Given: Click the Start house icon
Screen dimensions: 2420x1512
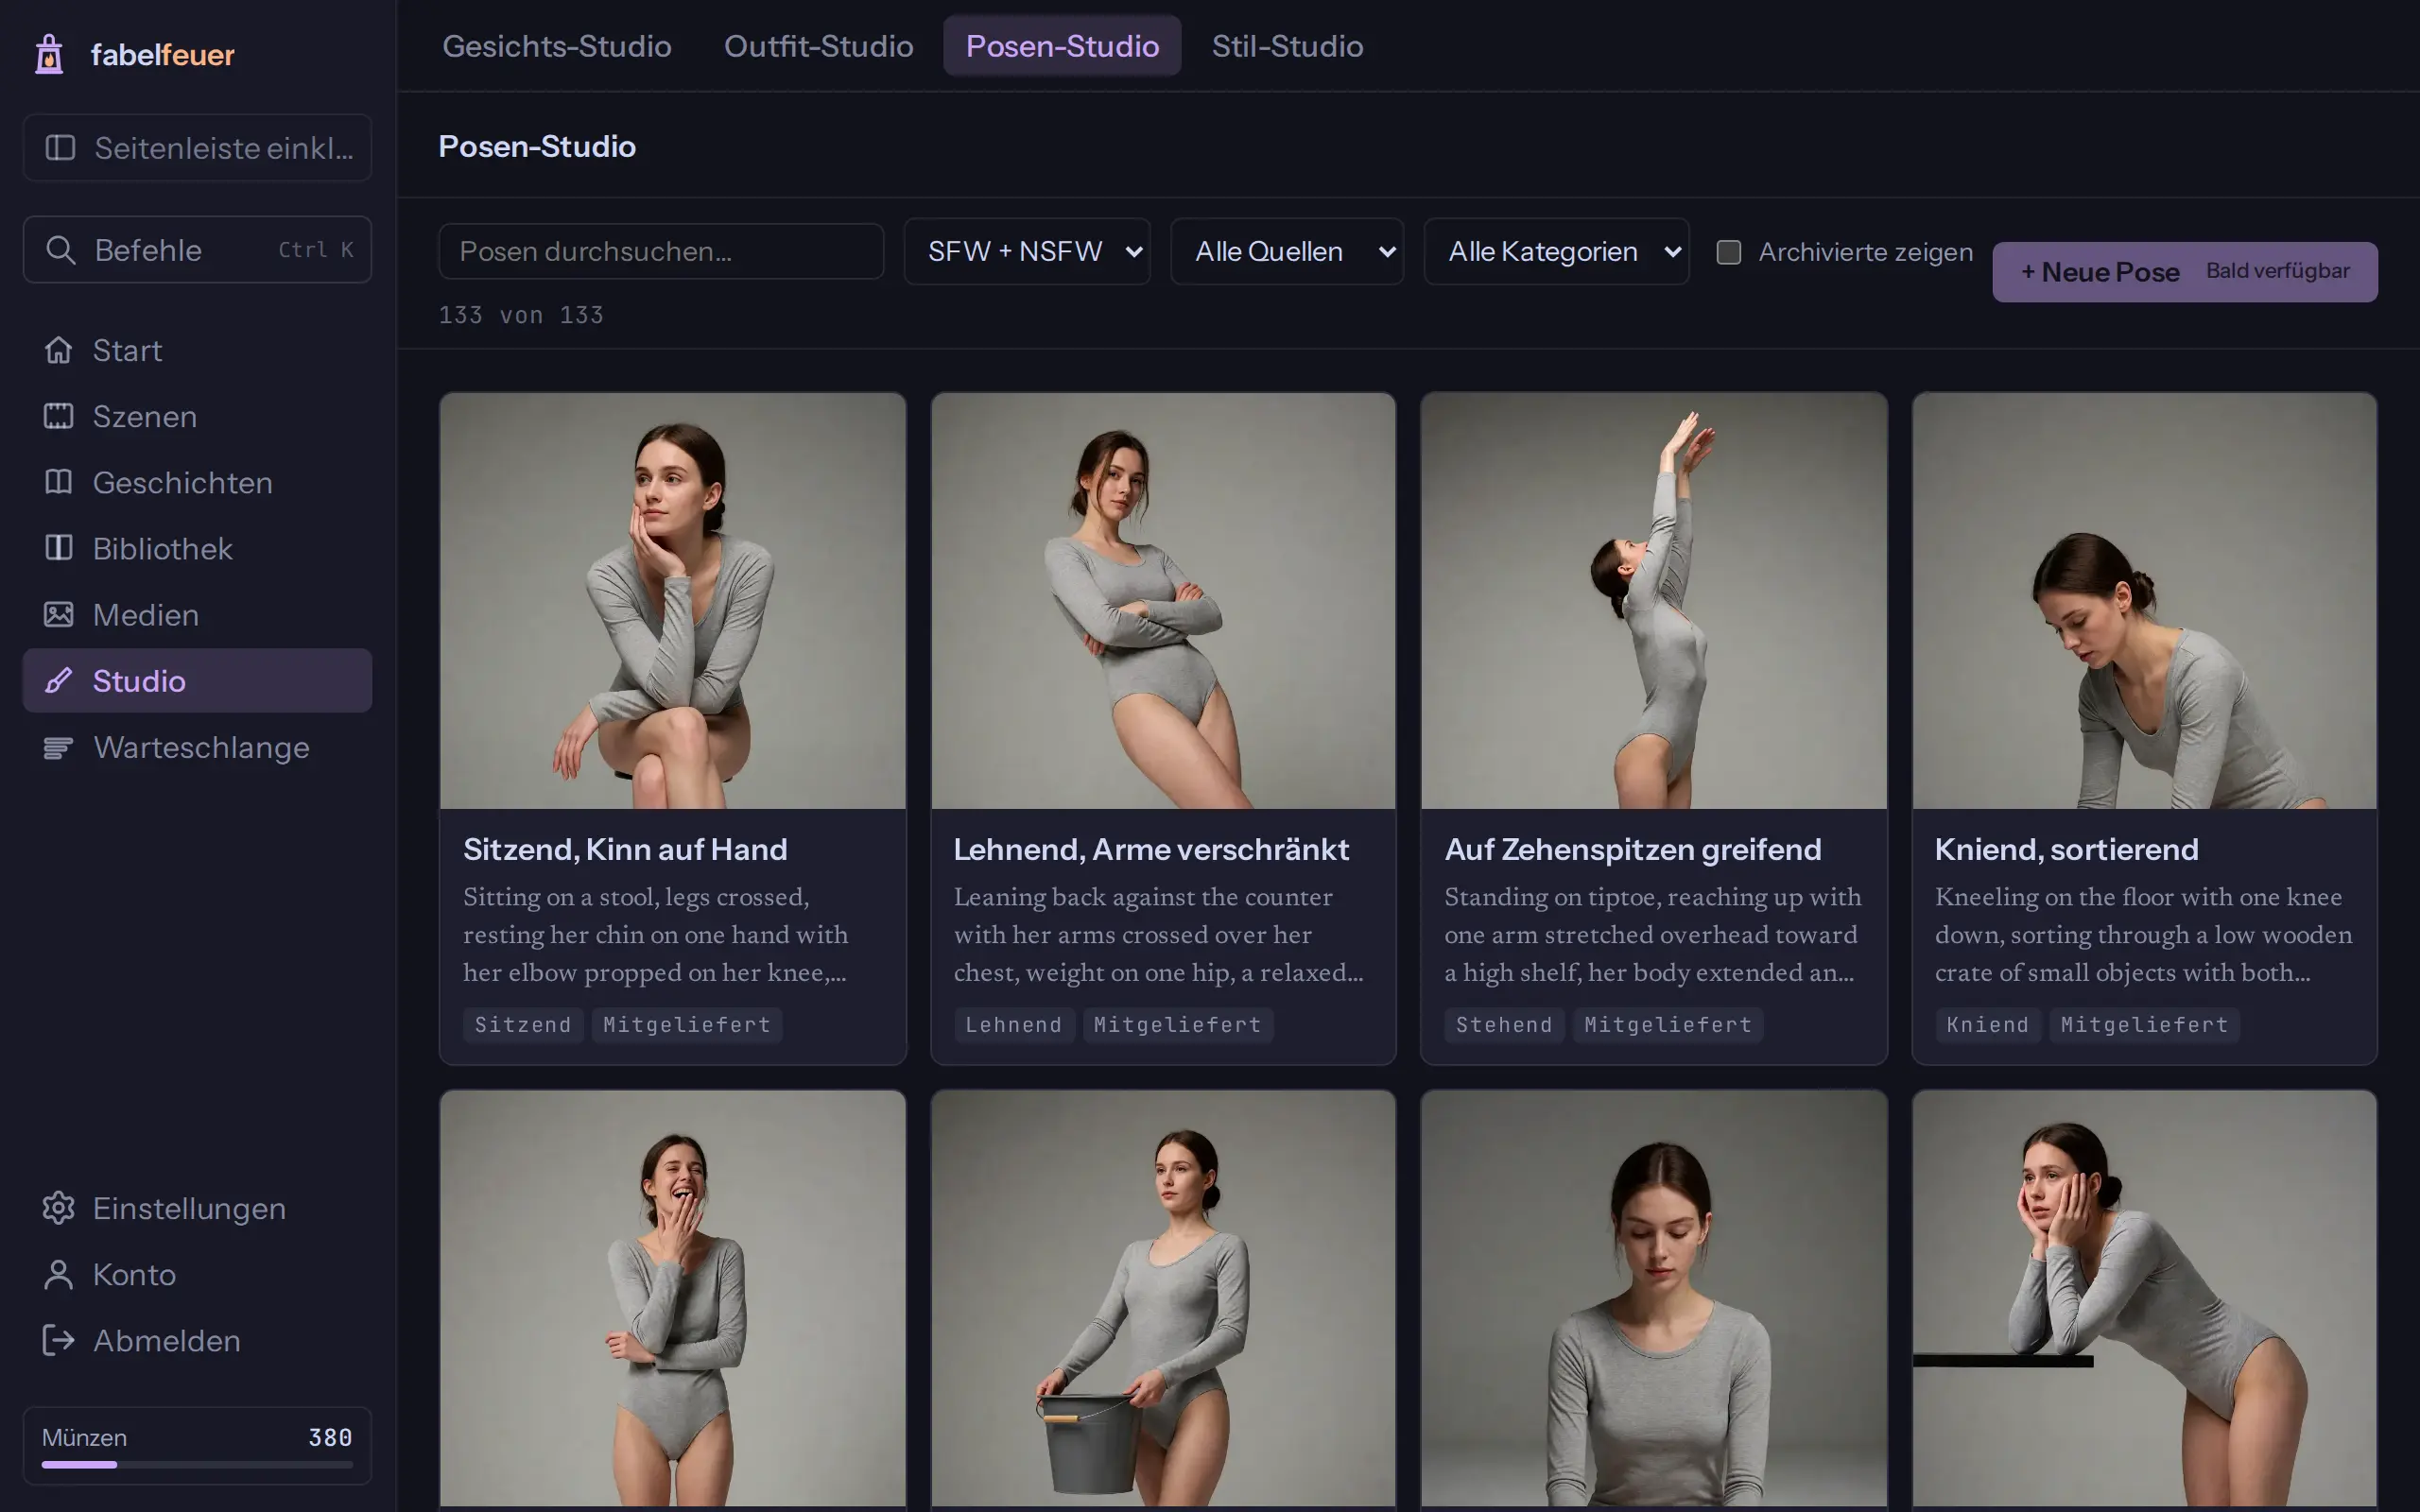Looking at the screenshot, I should (x=59, y=350).
